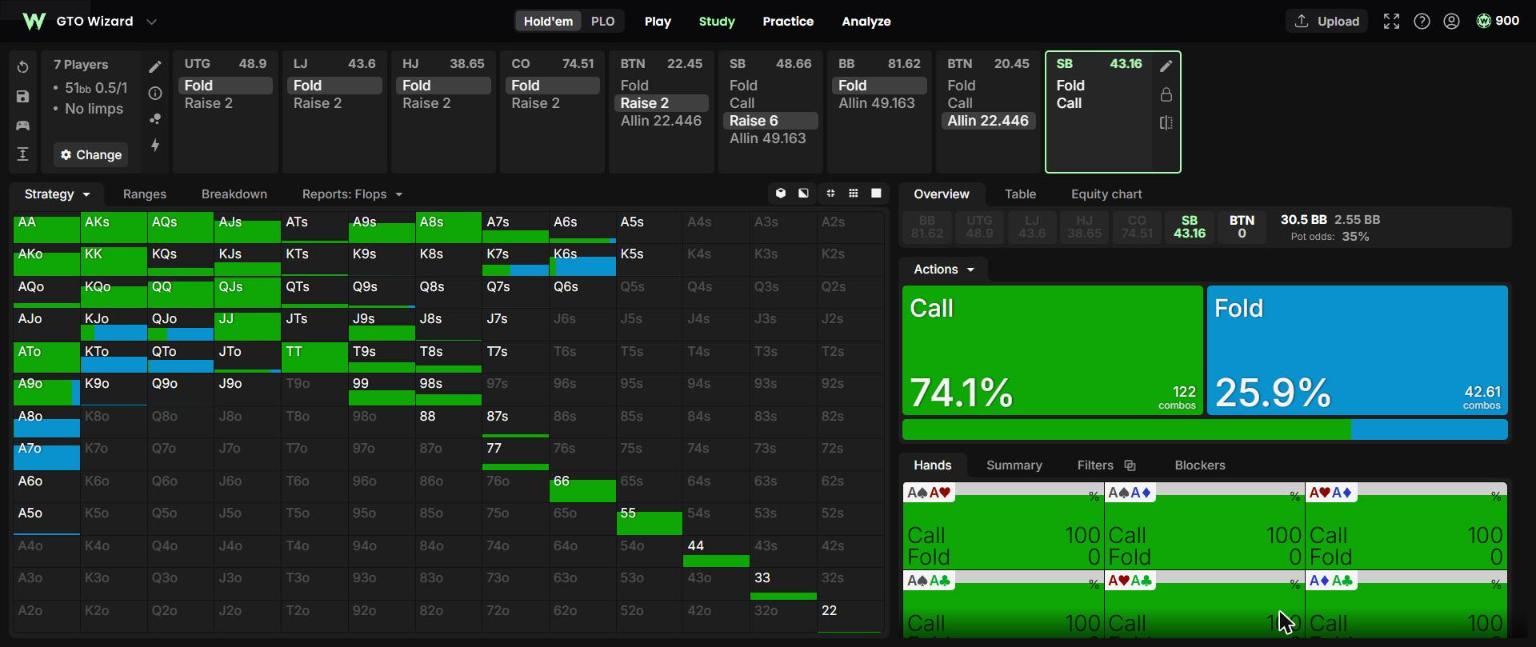Viewport: 1536px width, 647px height.
Task: Switch game type to PLO
Action: pos(603,21)
